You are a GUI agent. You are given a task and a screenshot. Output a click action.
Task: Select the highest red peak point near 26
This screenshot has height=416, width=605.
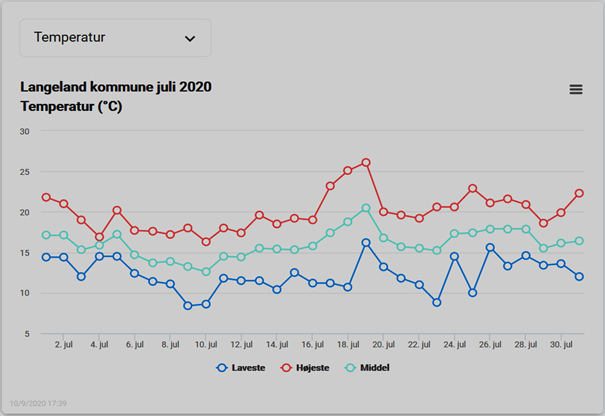[x=366, y=162]
